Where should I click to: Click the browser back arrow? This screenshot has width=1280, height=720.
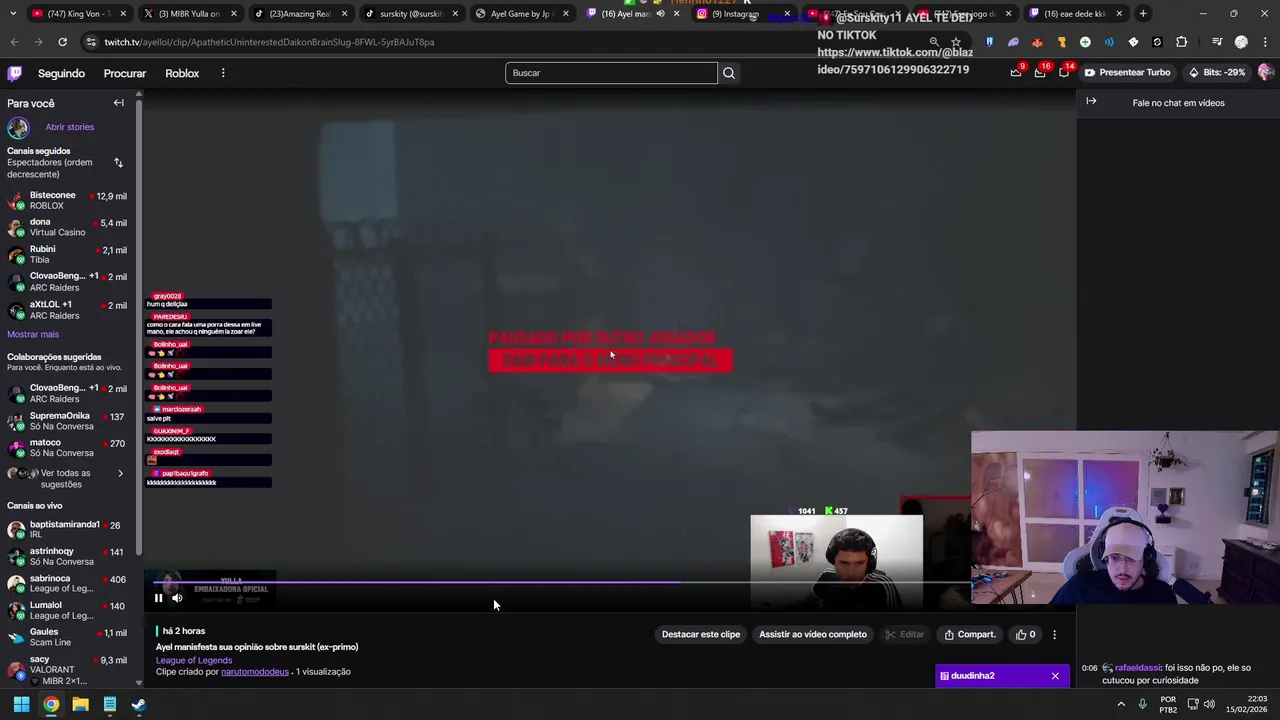tap(14, 42)
